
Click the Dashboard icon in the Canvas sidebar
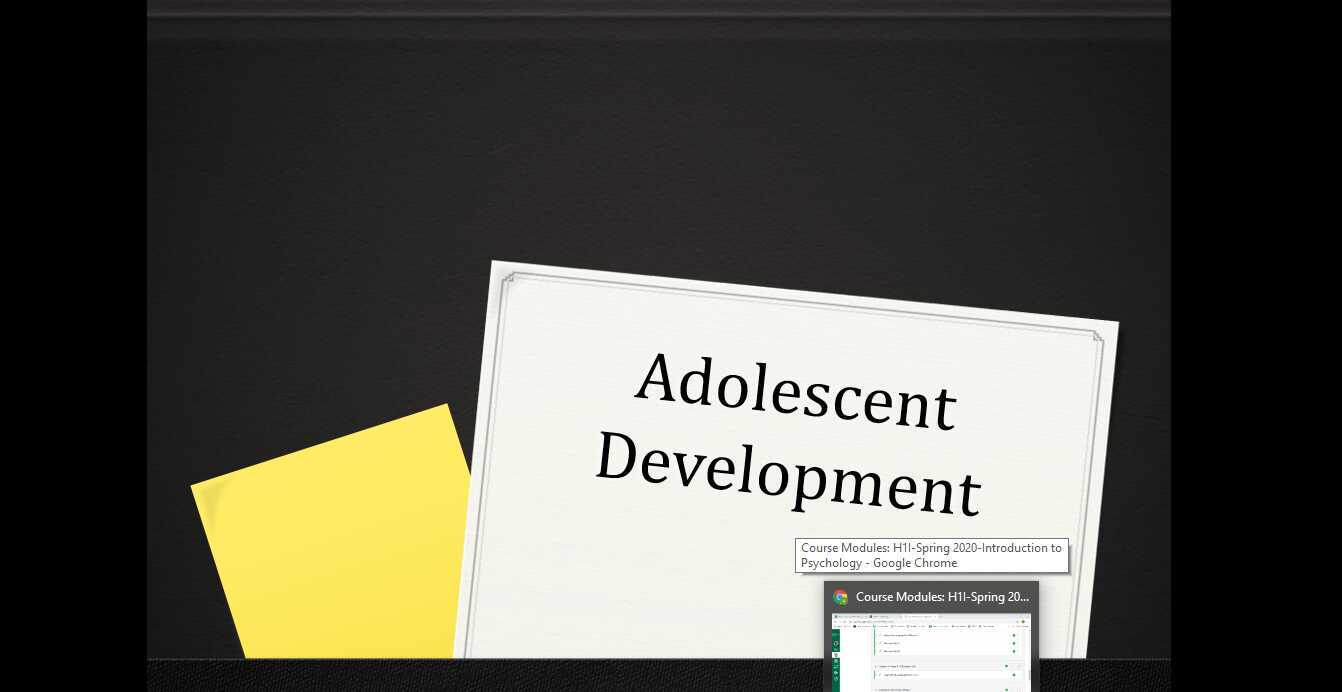836,654
